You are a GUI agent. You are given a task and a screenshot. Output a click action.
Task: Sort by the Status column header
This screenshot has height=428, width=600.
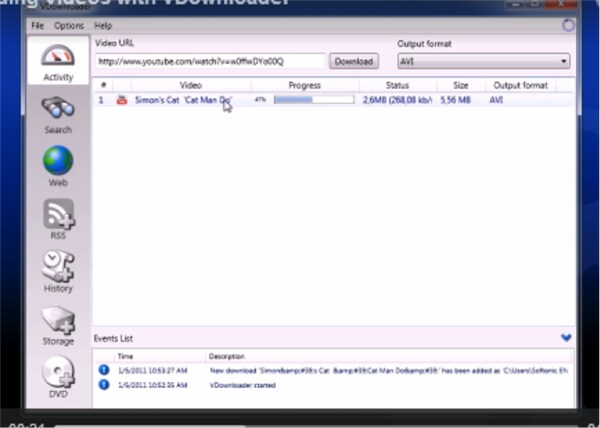397,85
